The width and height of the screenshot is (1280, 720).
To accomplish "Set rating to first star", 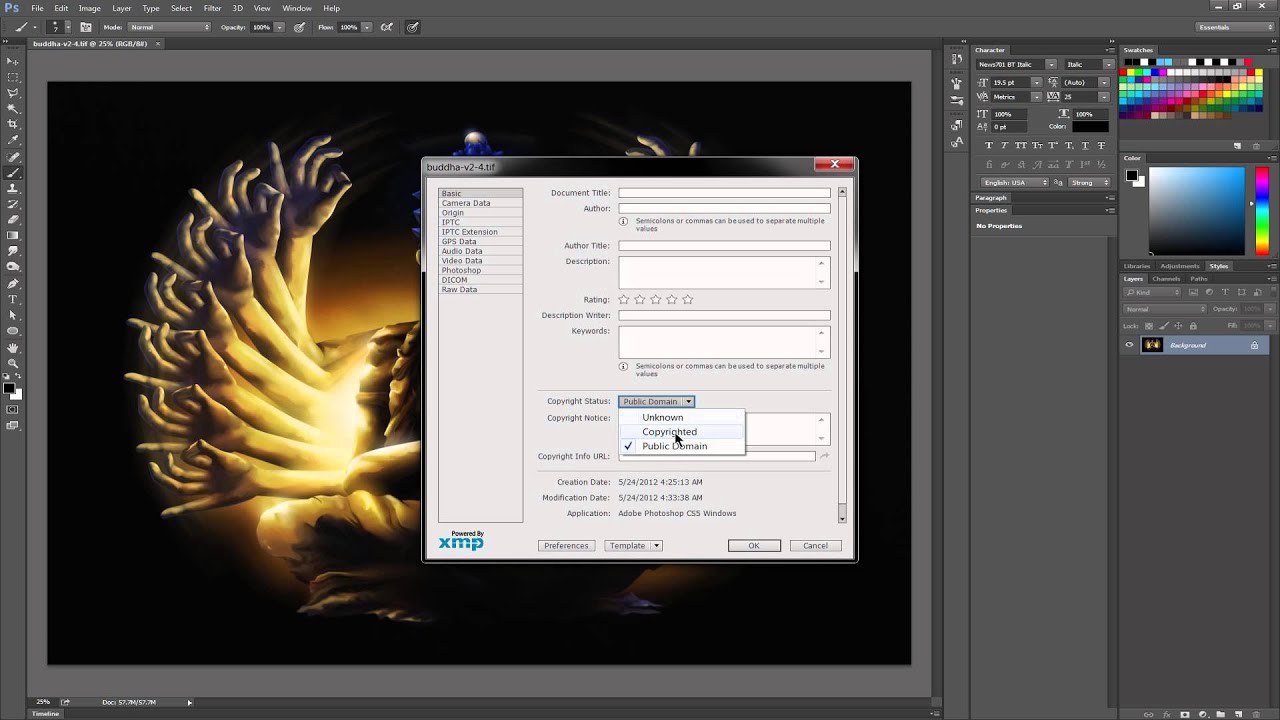I will tap(624, 299).
